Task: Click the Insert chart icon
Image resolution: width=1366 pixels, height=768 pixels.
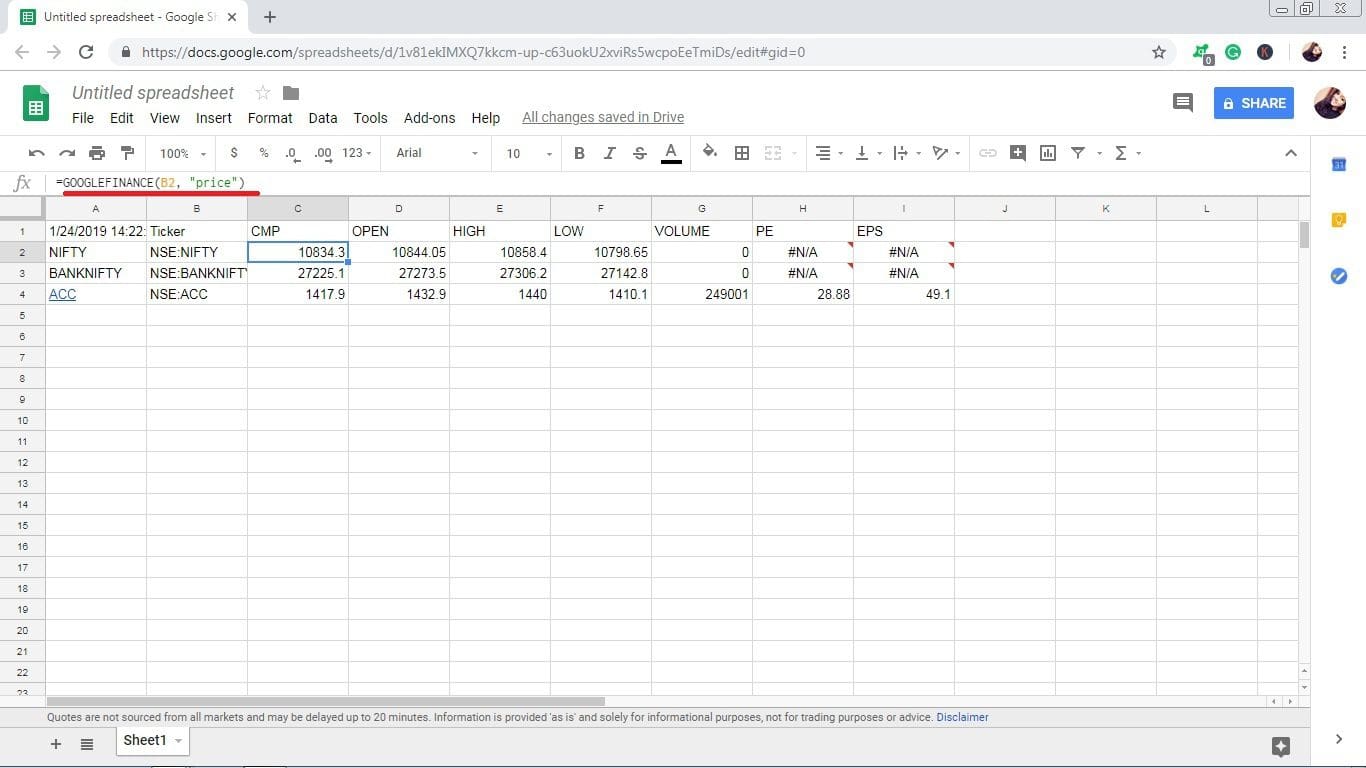Action: click(x=1048, y=153)
